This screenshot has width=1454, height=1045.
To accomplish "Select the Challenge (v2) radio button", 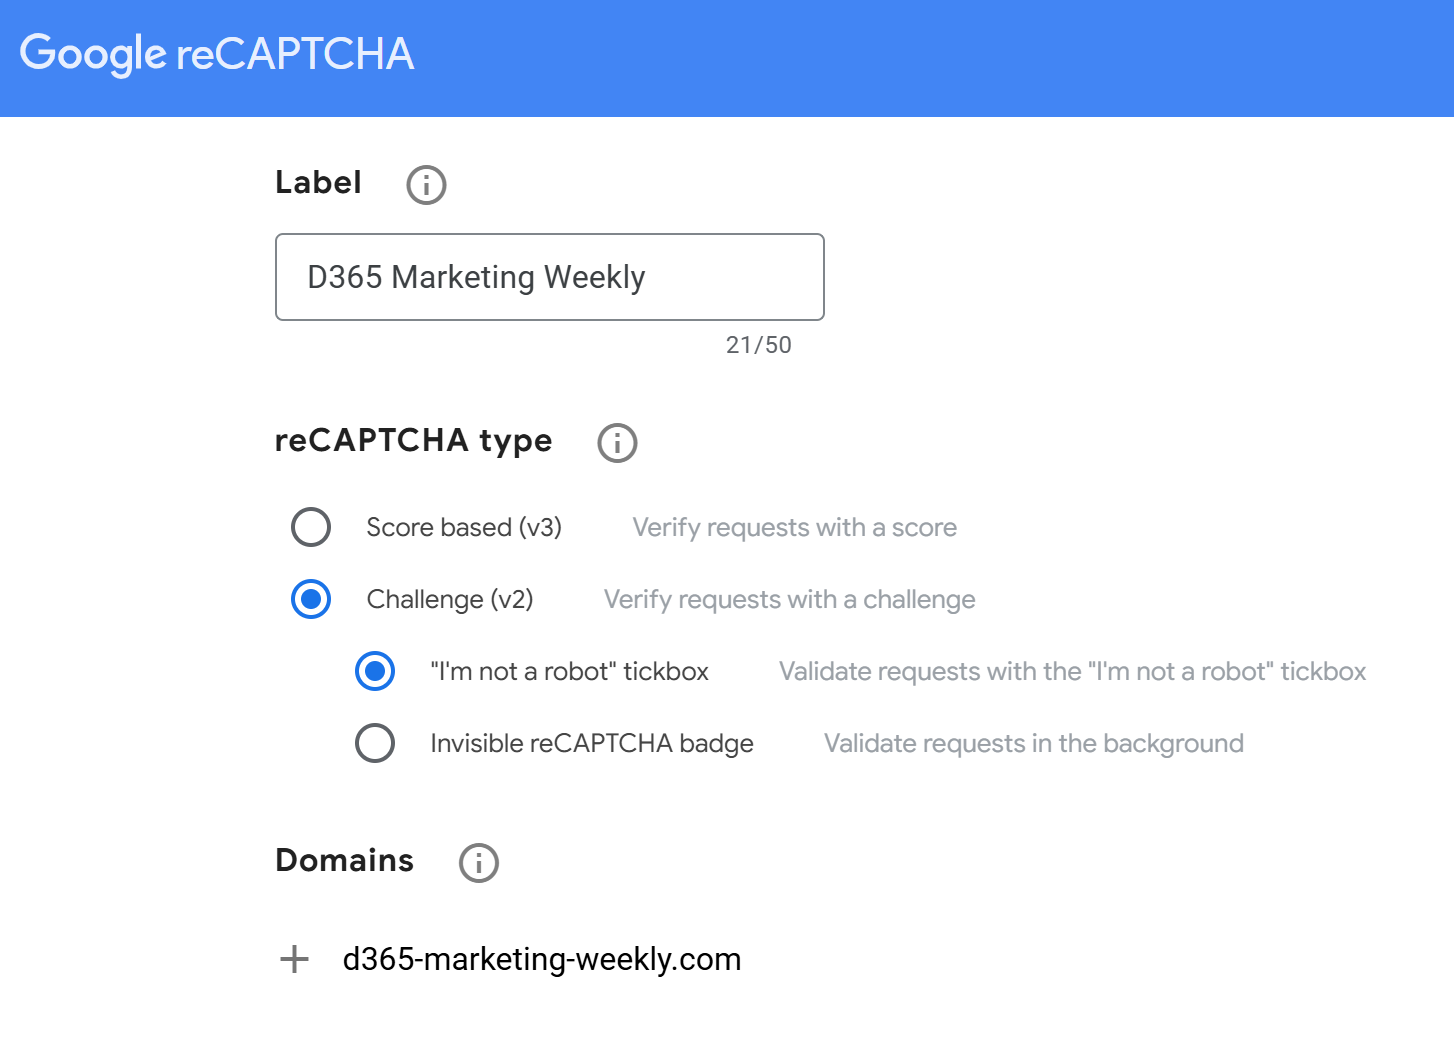I will tap(311, 599).
